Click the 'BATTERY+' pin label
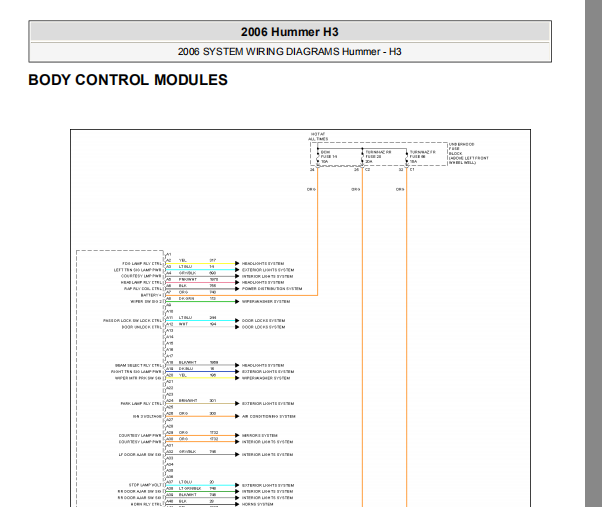 click(151, 295)
